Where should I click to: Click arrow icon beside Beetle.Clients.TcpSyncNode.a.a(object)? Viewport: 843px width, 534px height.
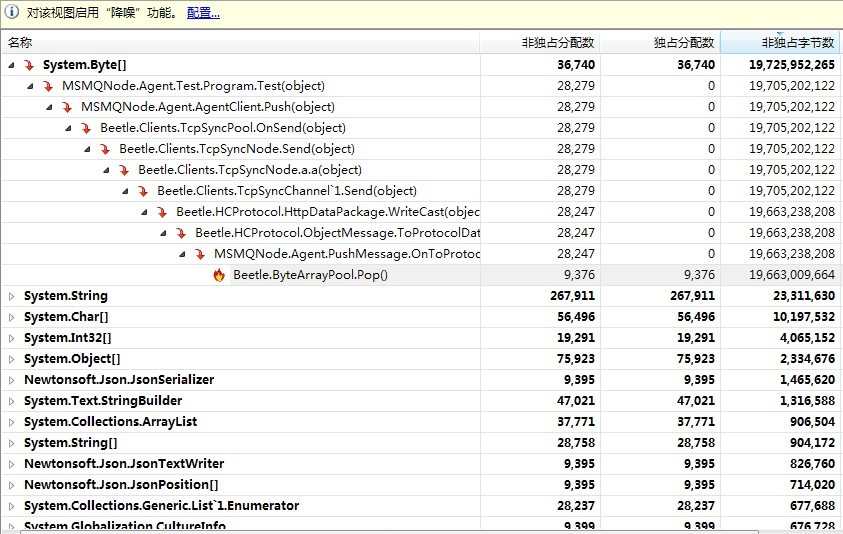(x=124, y=170)
